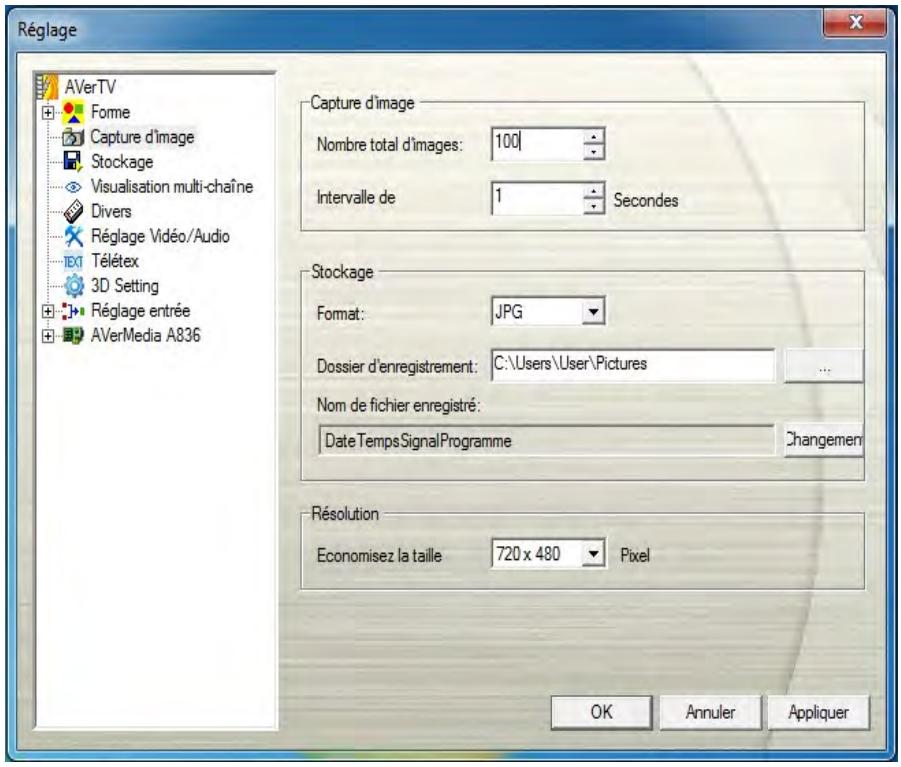Click the AVerMedia A836 card icon
This screenshot has height=767, width=901.
[73, 336]
